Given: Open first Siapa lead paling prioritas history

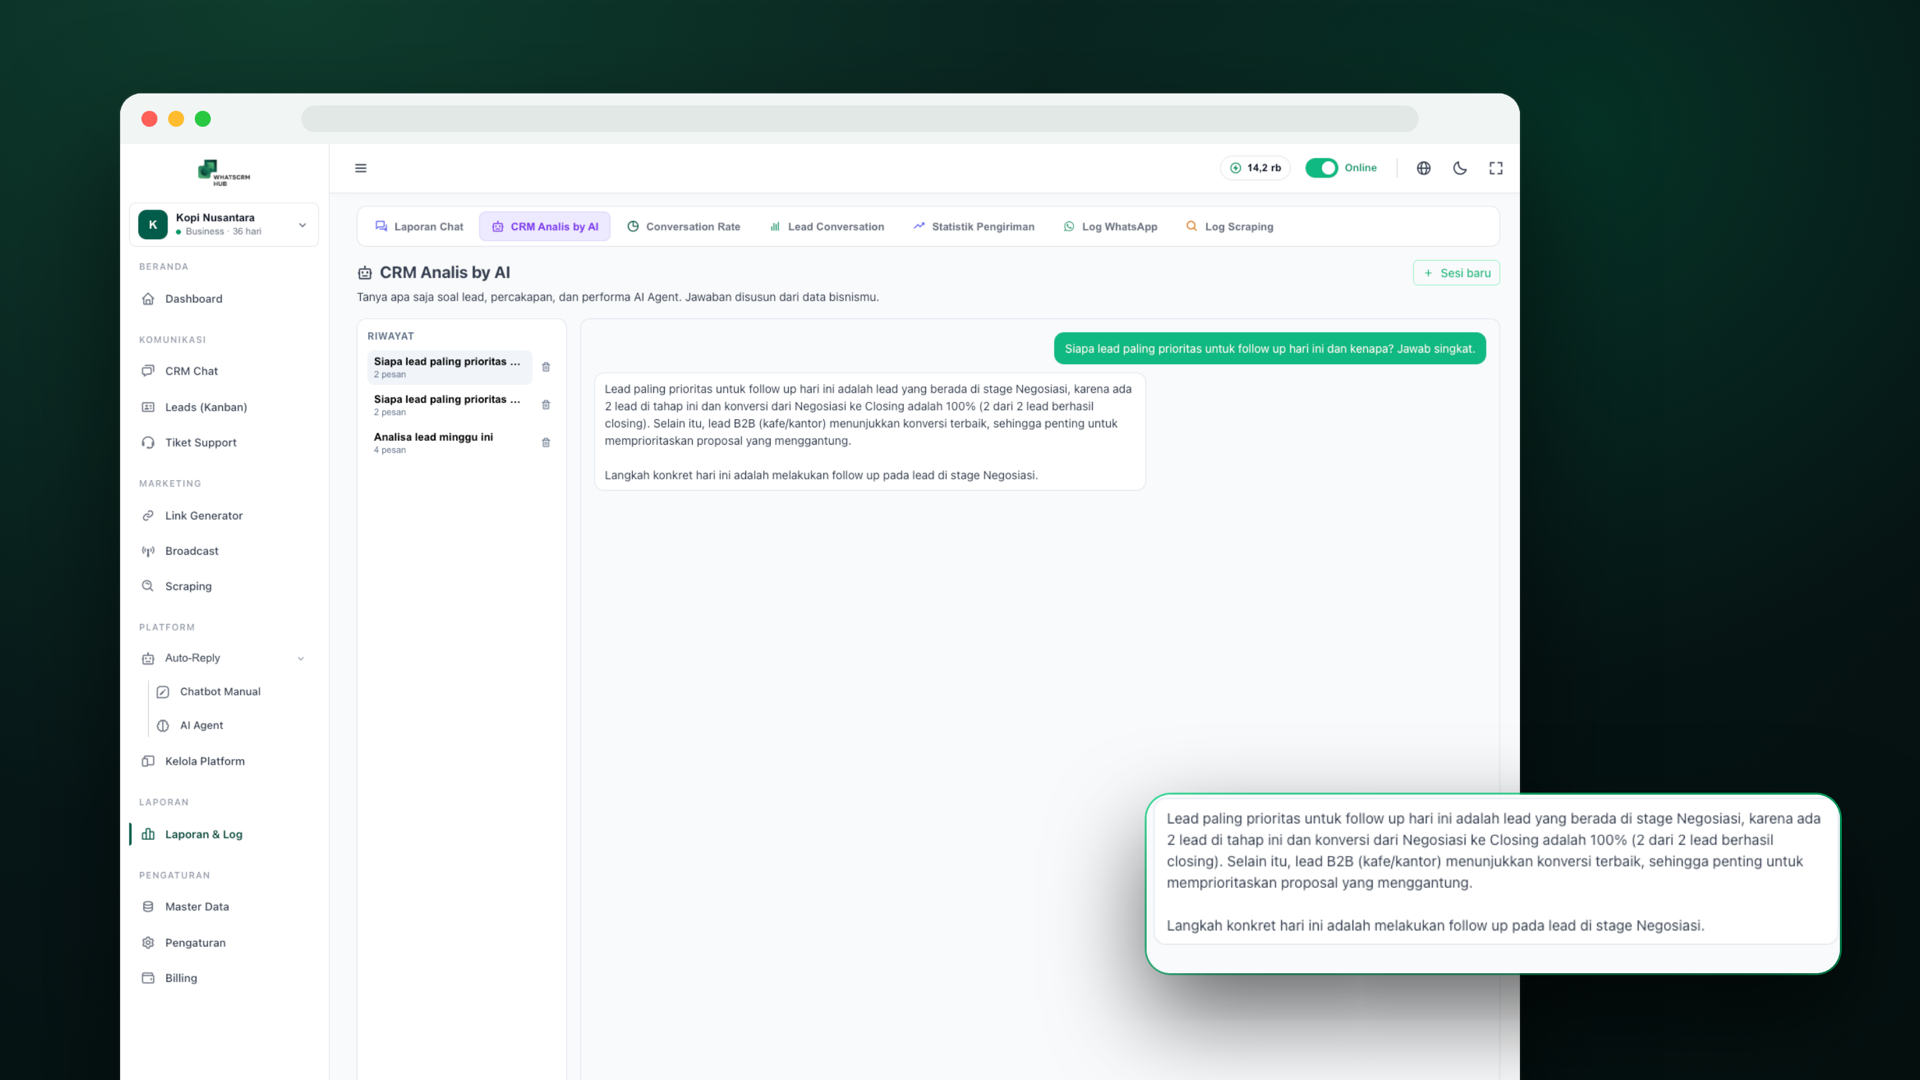Looking at the screenshot, I should (x=449, y=367).
